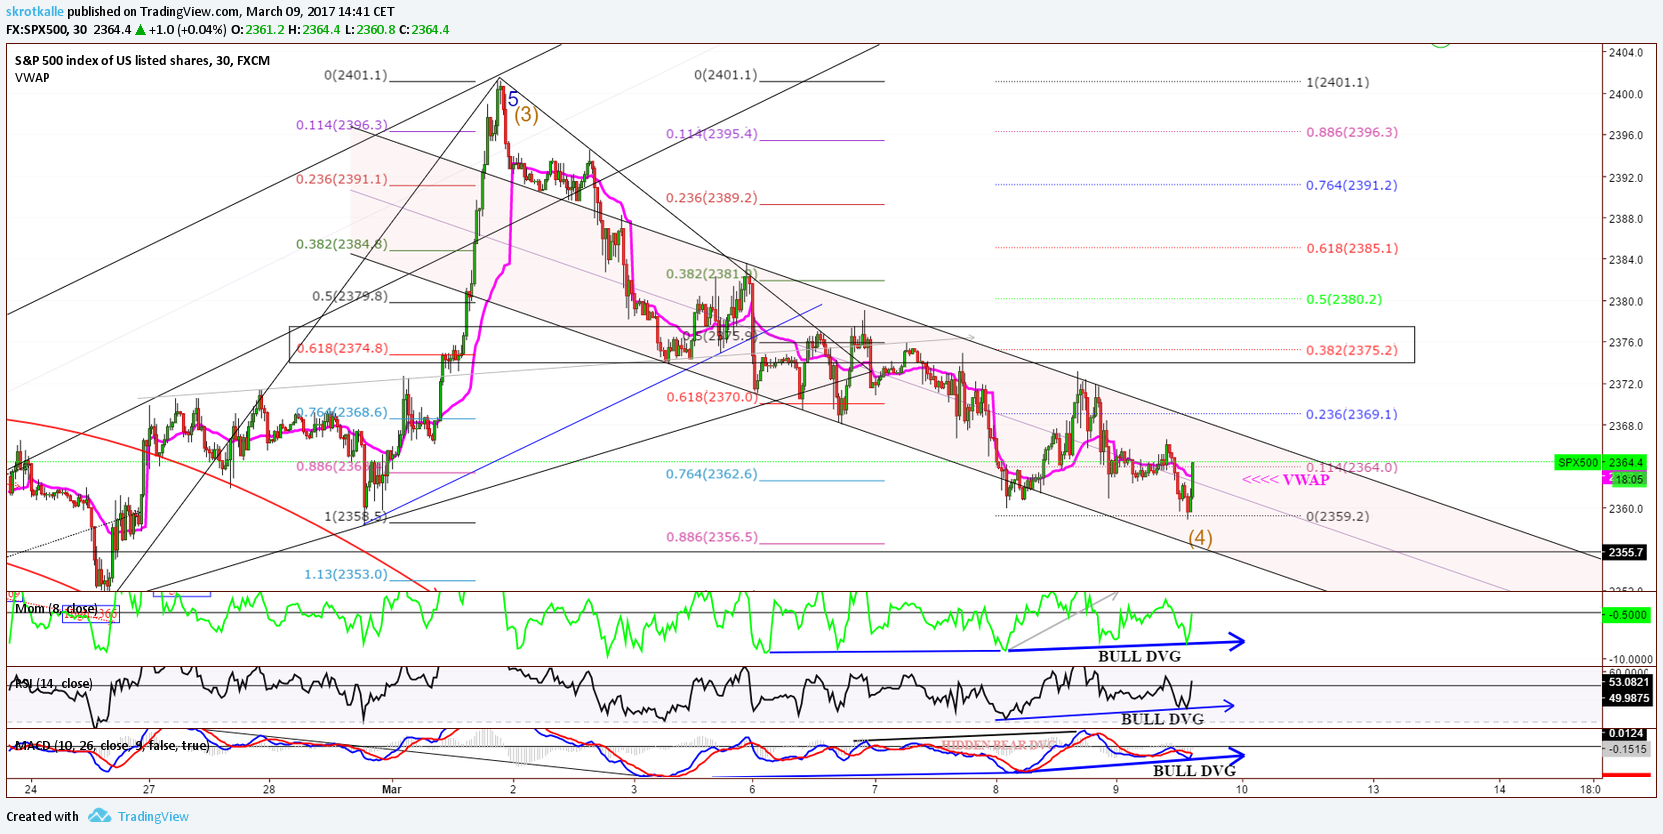The height and width of the screenshot is (834, 1663).
Task: Click the 18:05 bar countdown label
Action: click(1628, 479)
